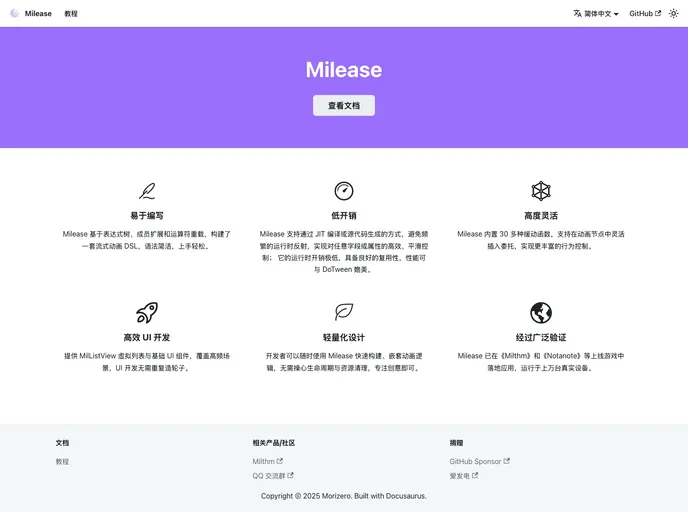Click the 查看文档 button
The image size is (688, 512).
pyautogui.click(x=344, y=105)
